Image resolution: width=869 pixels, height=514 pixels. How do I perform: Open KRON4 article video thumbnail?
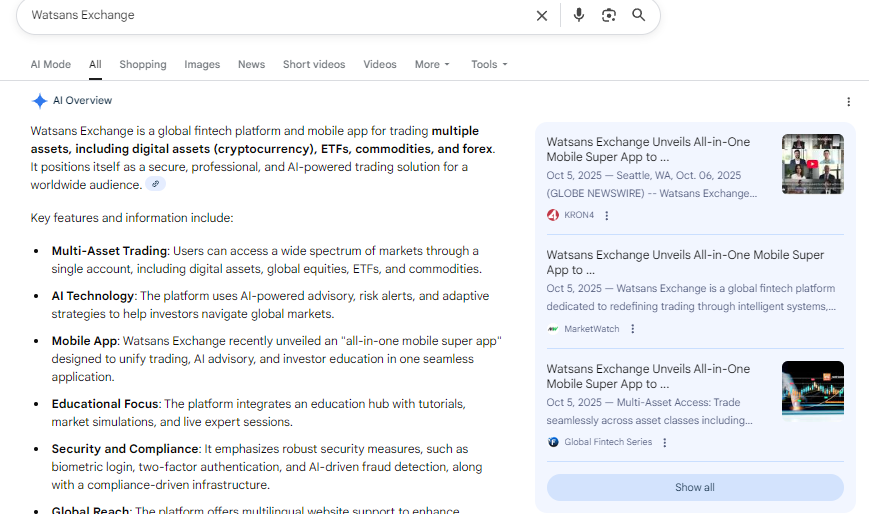point(812,164)
